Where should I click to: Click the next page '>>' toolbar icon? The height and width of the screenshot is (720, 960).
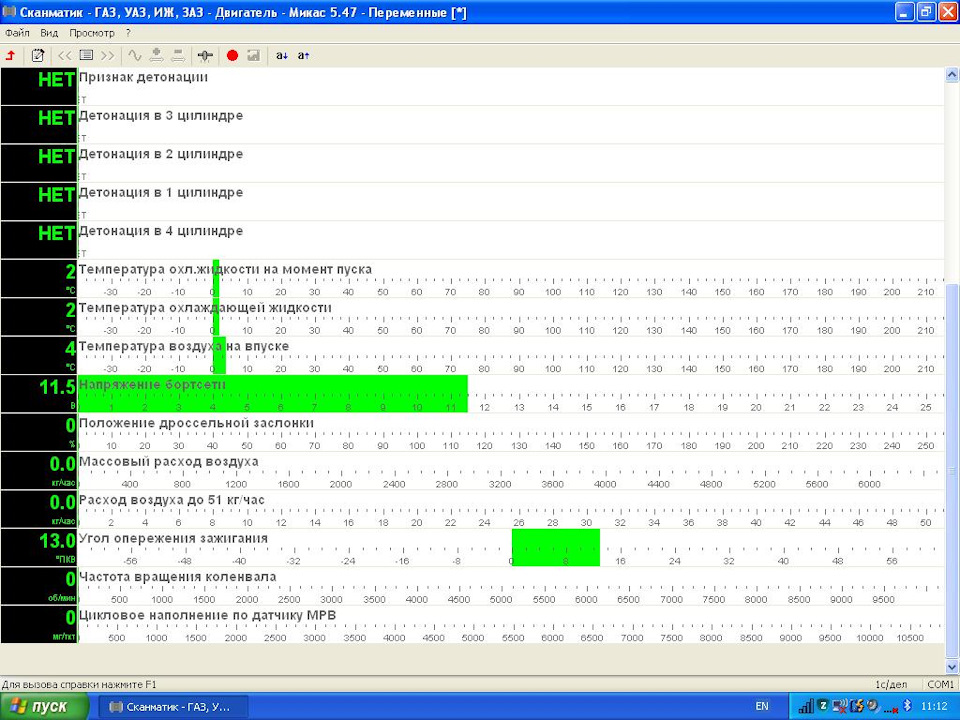click(x=108, y=56)
